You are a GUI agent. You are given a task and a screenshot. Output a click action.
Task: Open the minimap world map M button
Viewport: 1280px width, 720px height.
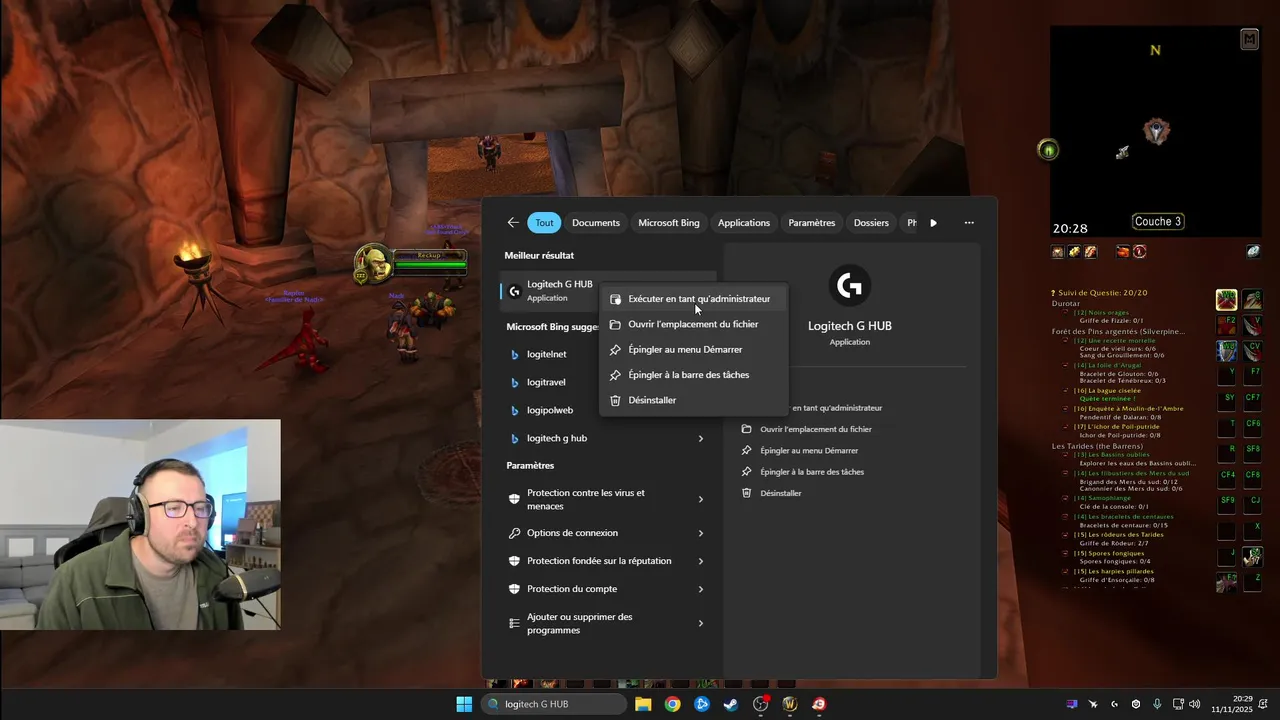(x=1249, y=40)
